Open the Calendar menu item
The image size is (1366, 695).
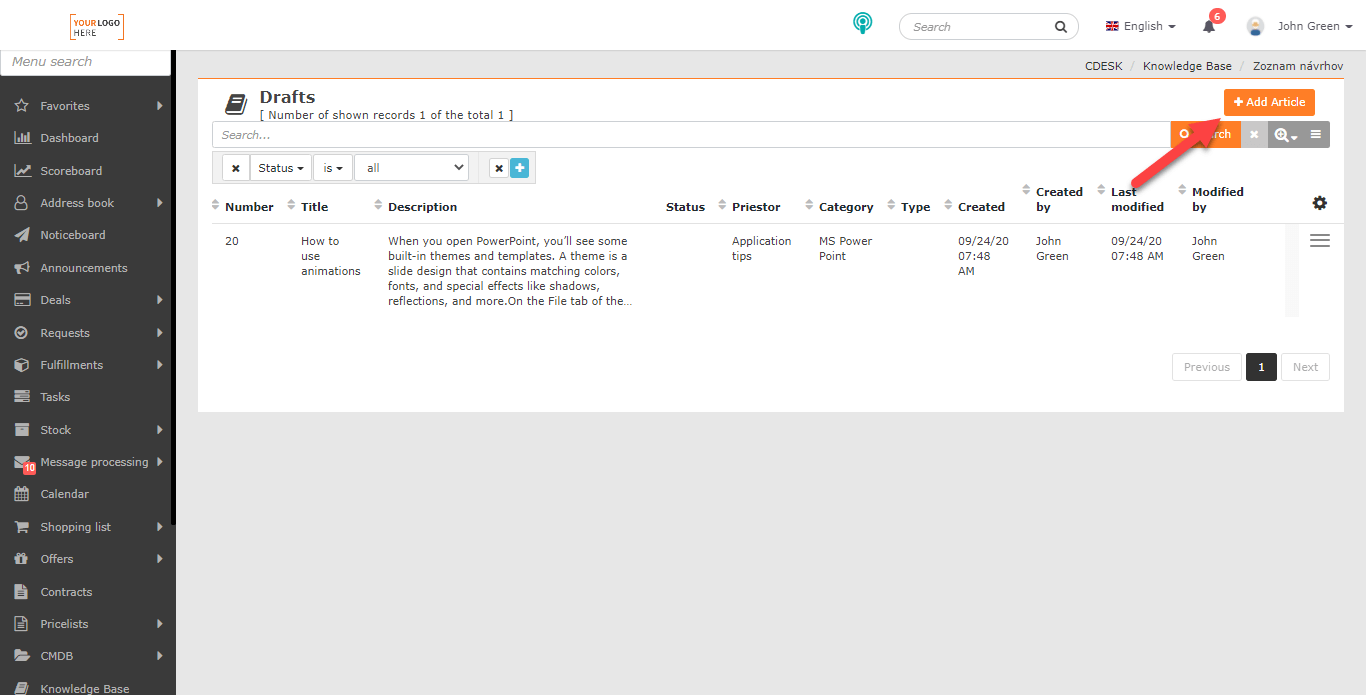coord(64,494)
